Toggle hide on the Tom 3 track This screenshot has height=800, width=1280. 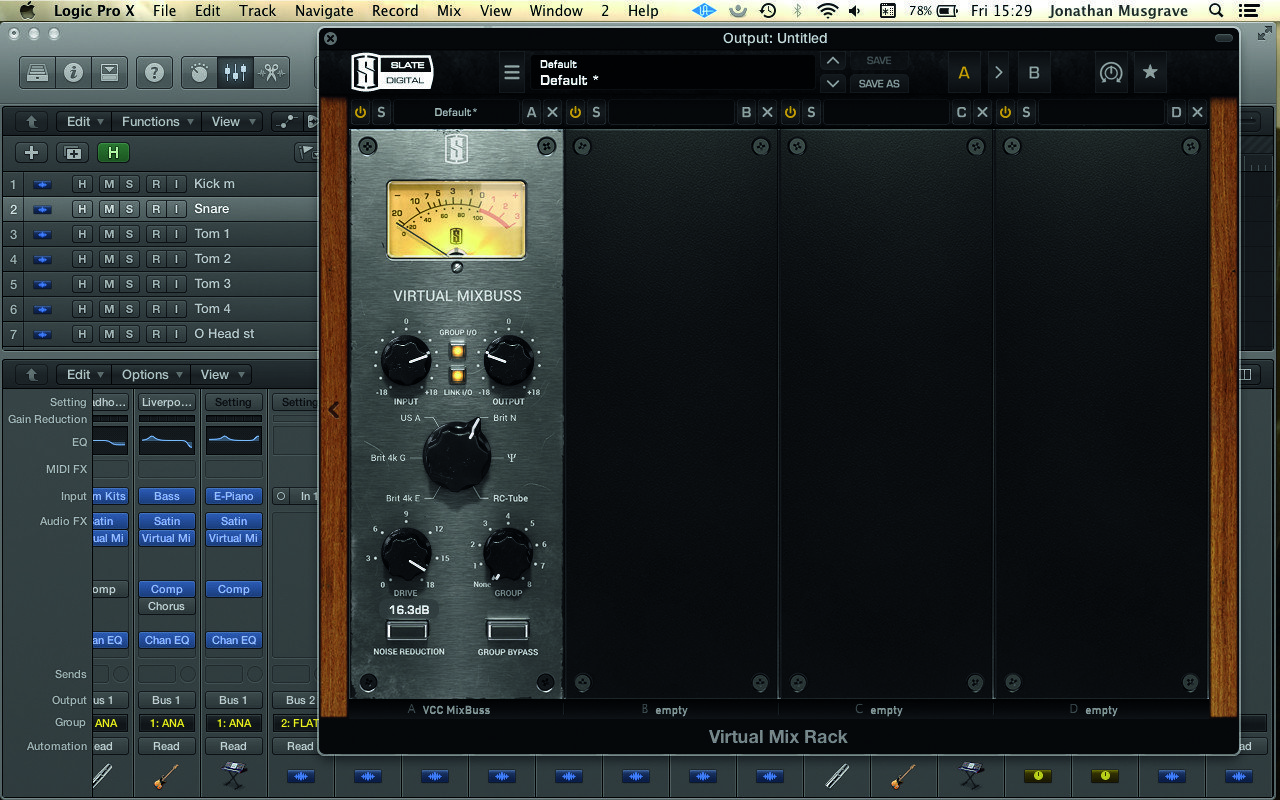coord(83,284)
